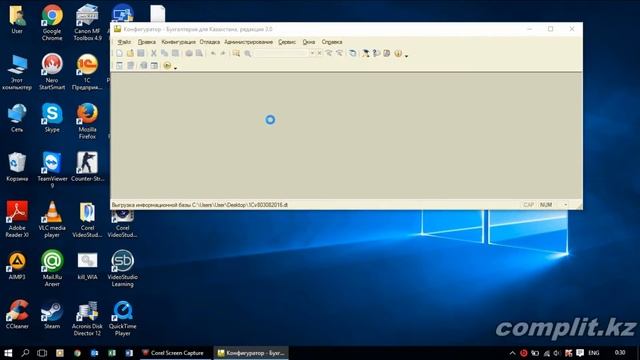The image size is (640, 360).
Task: Show hidden tray icons chevron
Action: click(x=513, y=353)
